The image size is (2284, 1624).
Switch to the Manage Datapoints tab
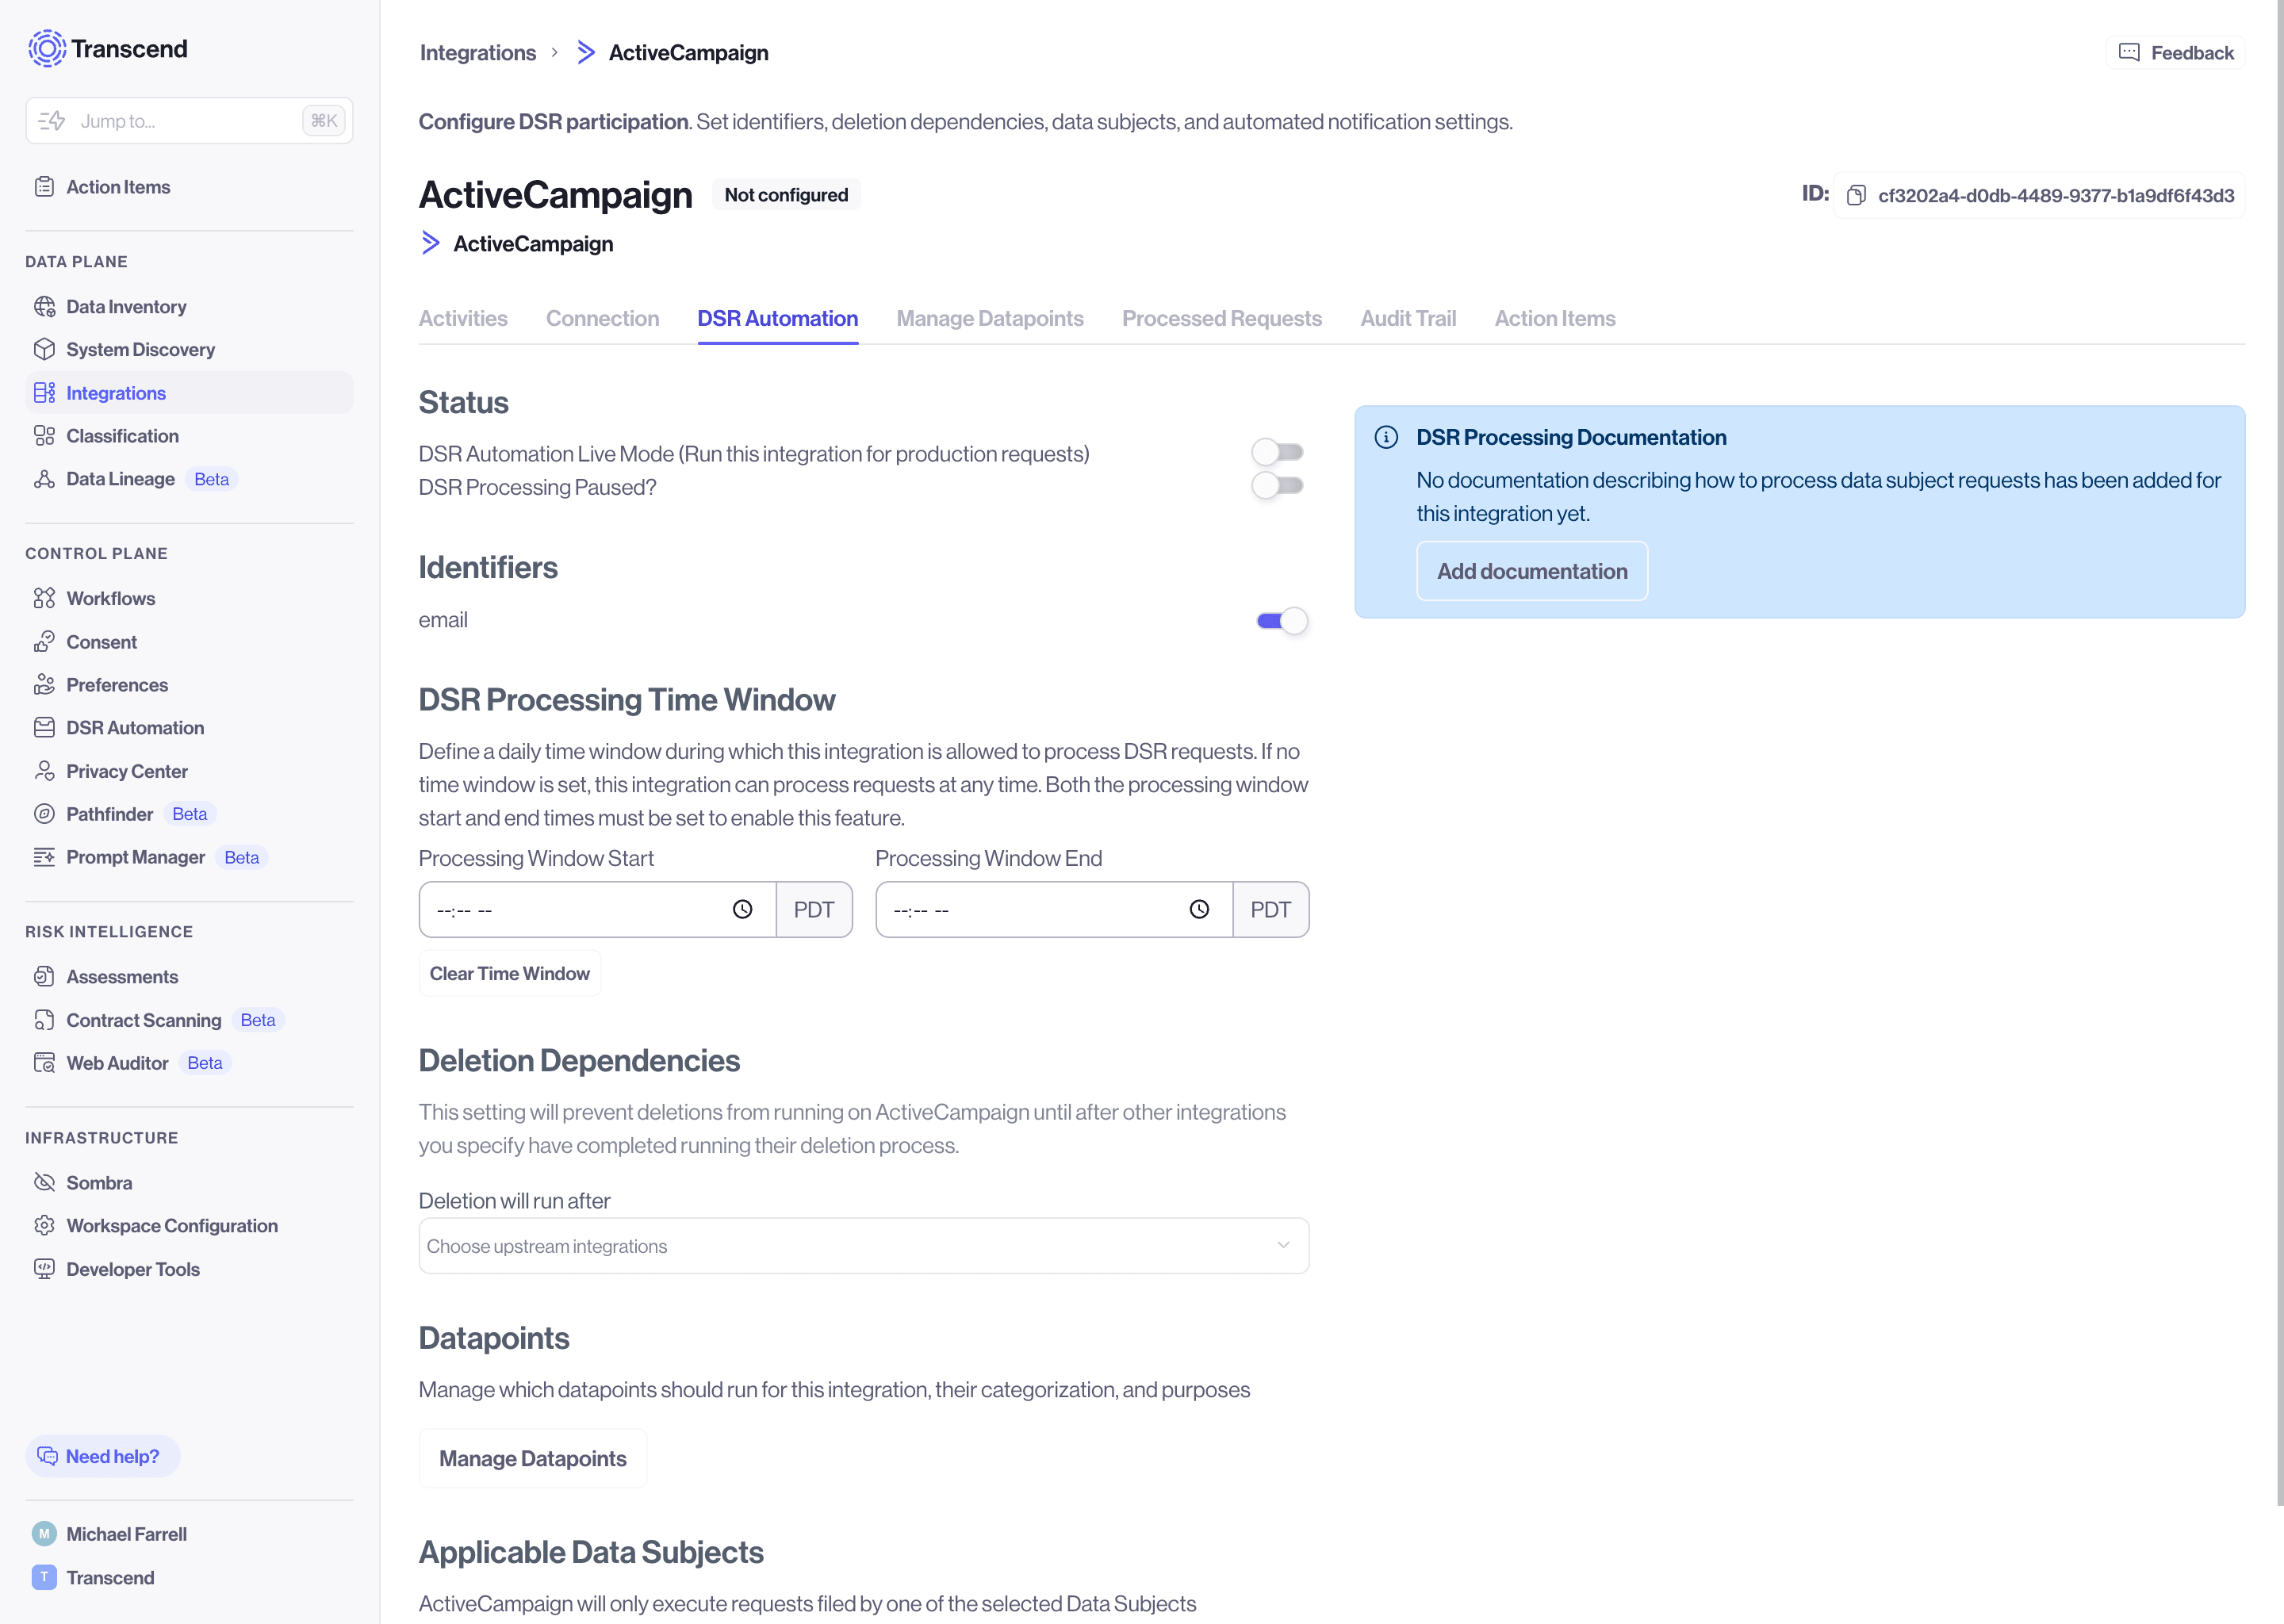990,318
